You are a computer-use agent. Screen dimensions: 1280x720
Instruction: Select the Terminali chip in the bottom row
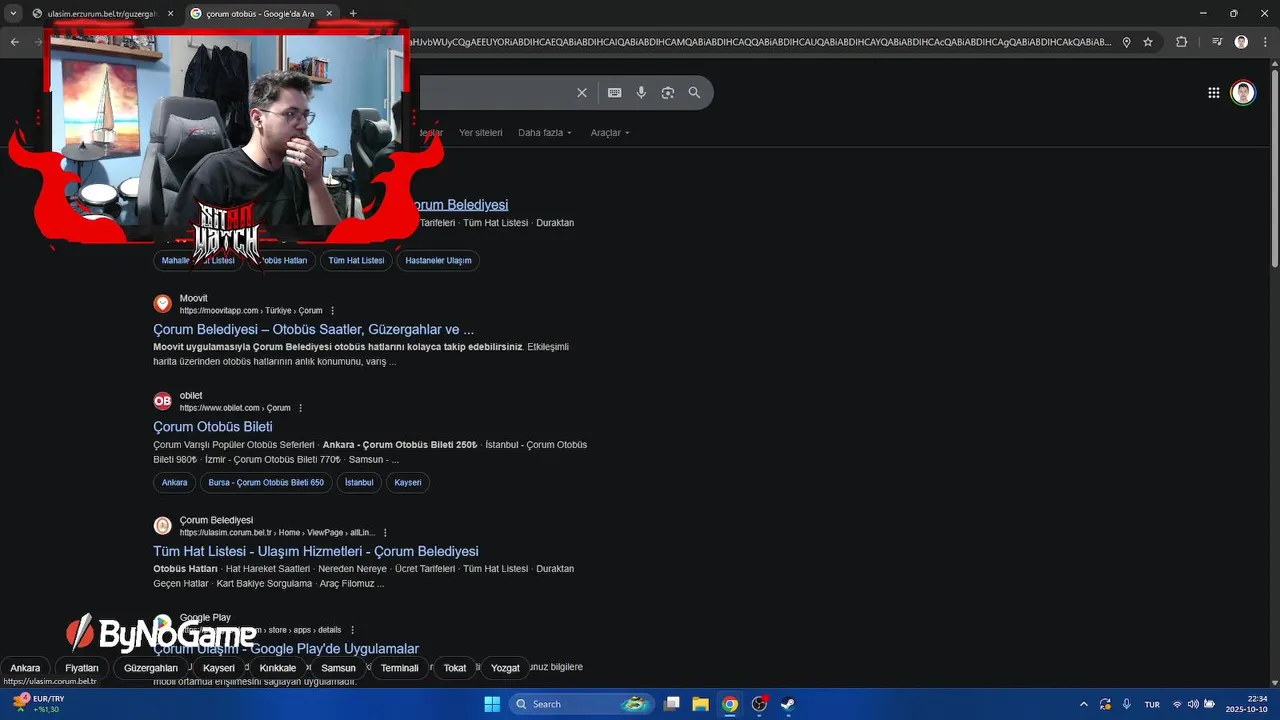tap(400, 668)
